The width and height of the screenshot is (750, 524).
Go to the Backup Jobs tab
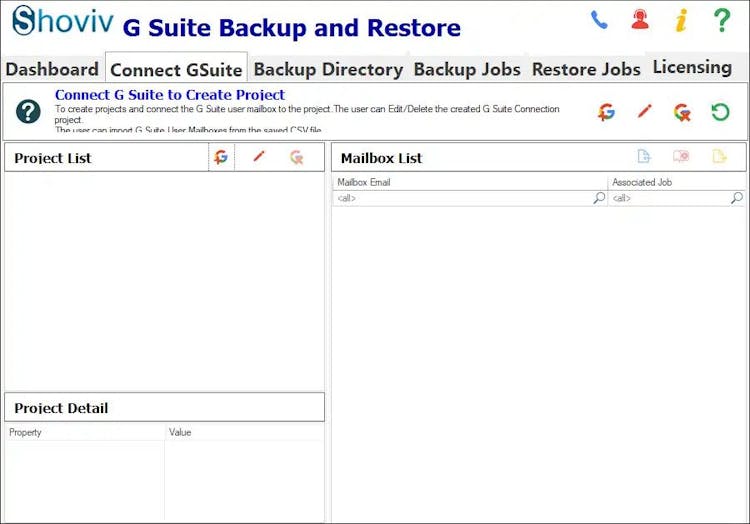[x=467, y=69]
